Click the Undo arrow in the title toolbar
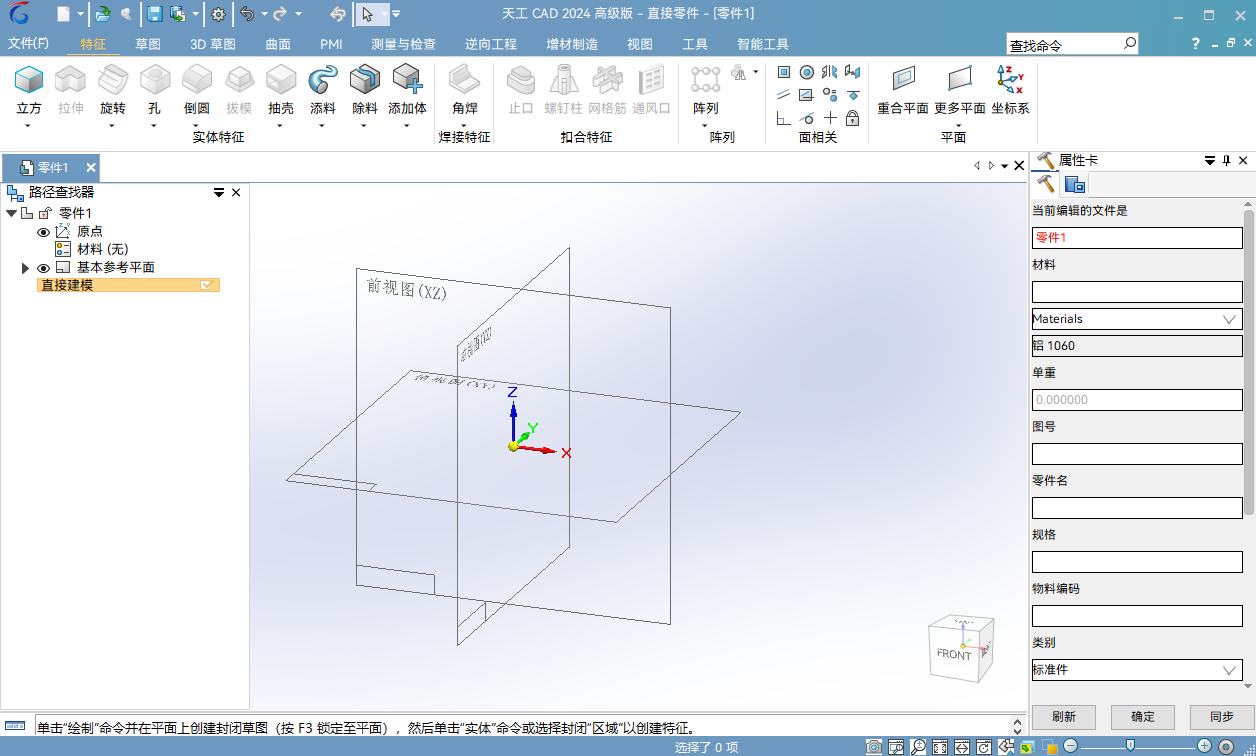Image resolution: width=1256 pixels, height=756 pixels. 247,14
